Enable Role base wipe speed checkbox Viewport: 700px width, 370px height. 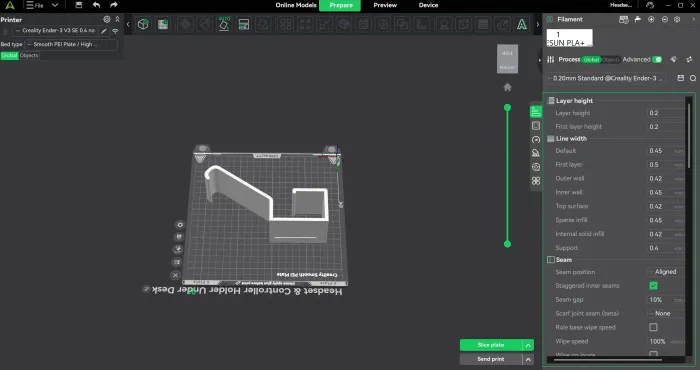coord(654,327)
